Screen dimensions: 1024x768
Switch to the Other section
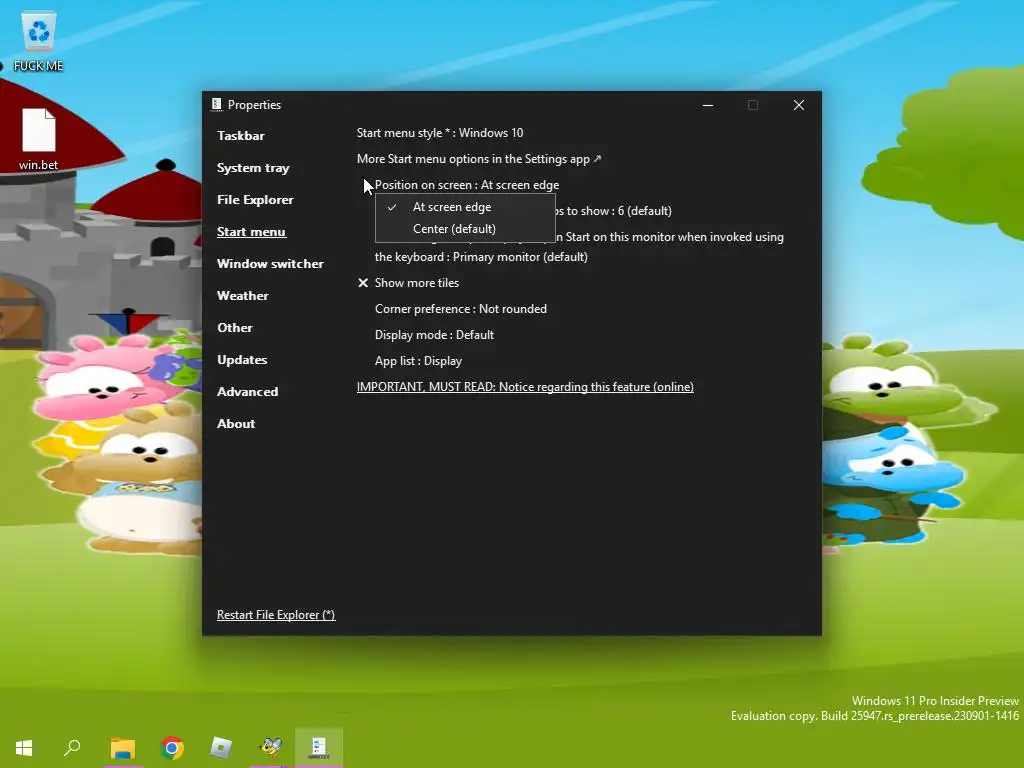235,328
